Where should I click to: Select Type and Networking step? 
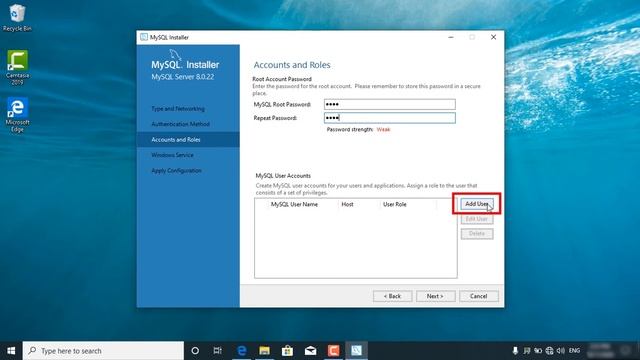click(x=178, y=109)
